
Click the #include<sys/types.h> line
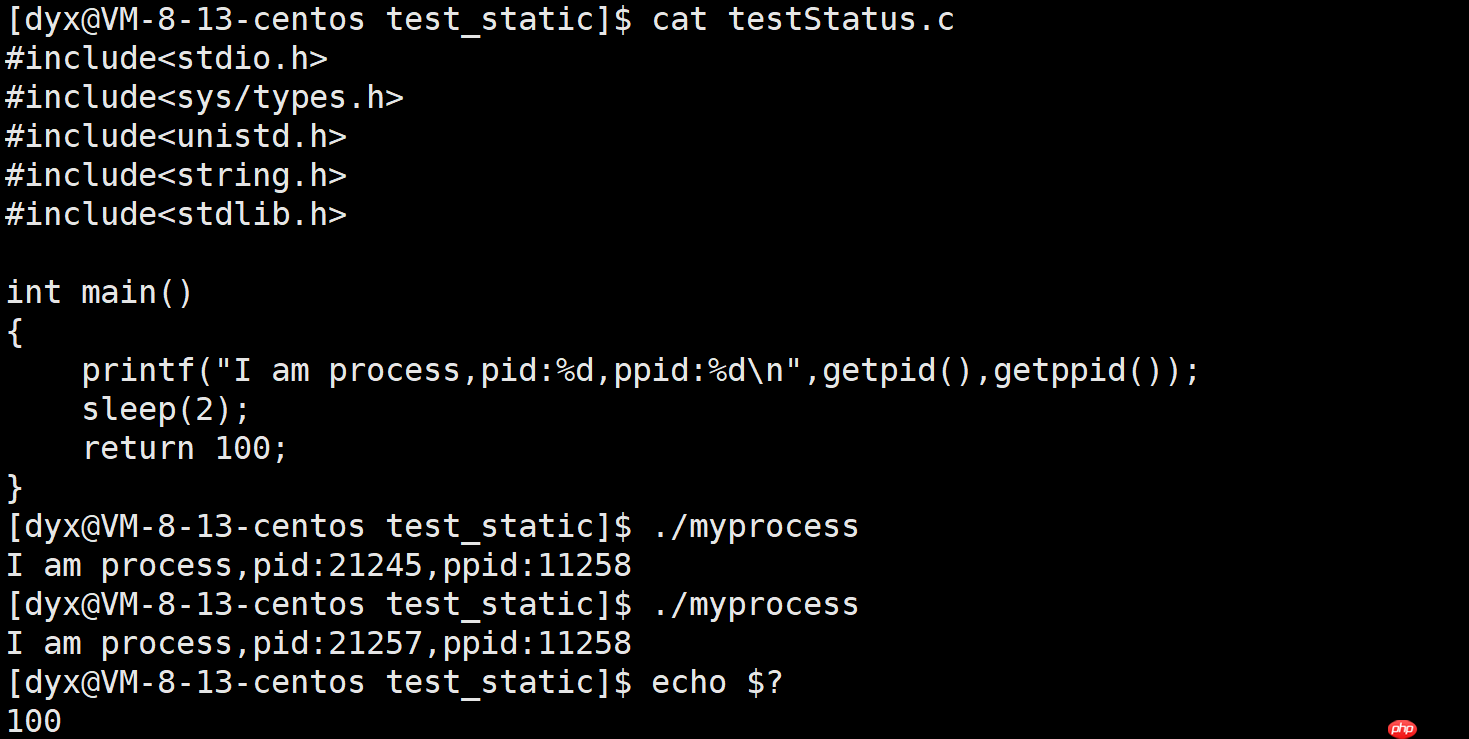pos(204,98)
